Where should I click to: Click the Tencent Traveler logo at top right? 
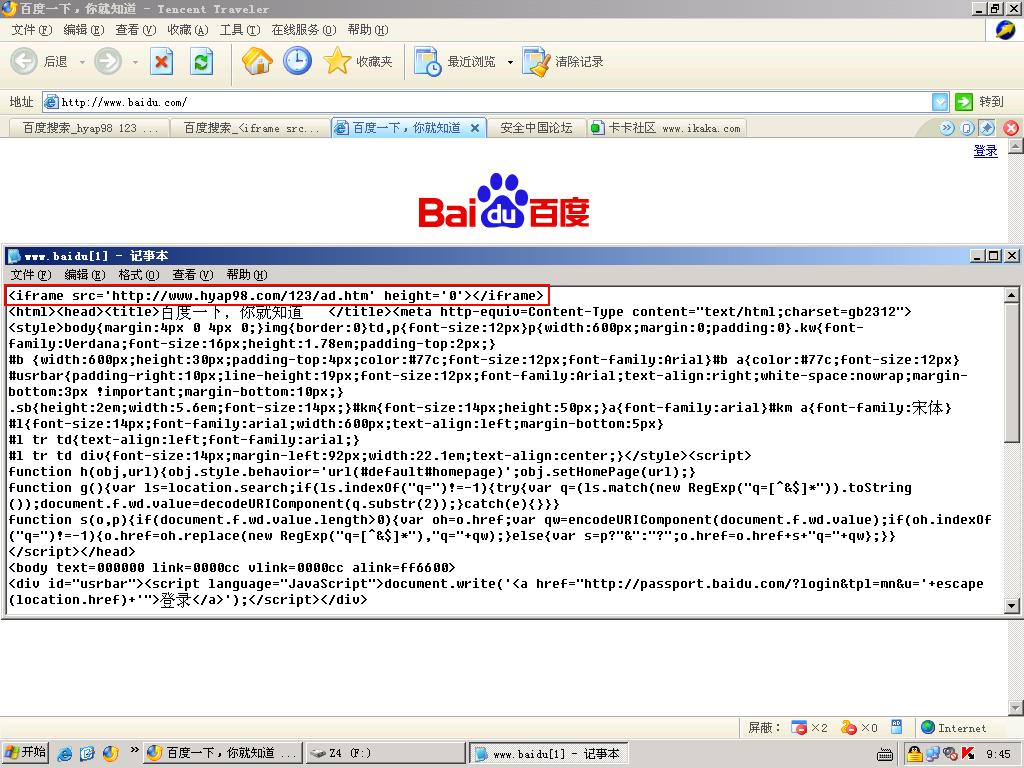pyautogui.click(x=1005, y=30)
